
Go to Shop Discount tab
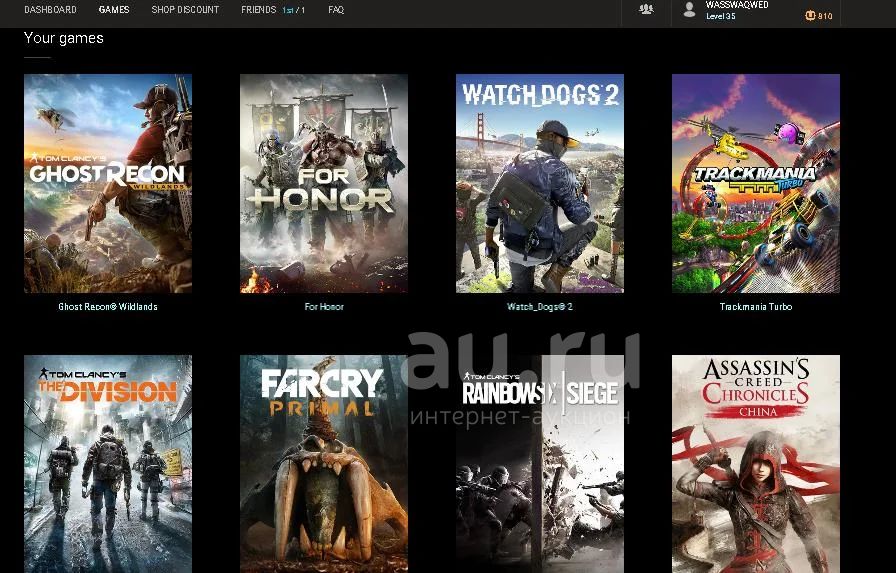pos(185,10)
